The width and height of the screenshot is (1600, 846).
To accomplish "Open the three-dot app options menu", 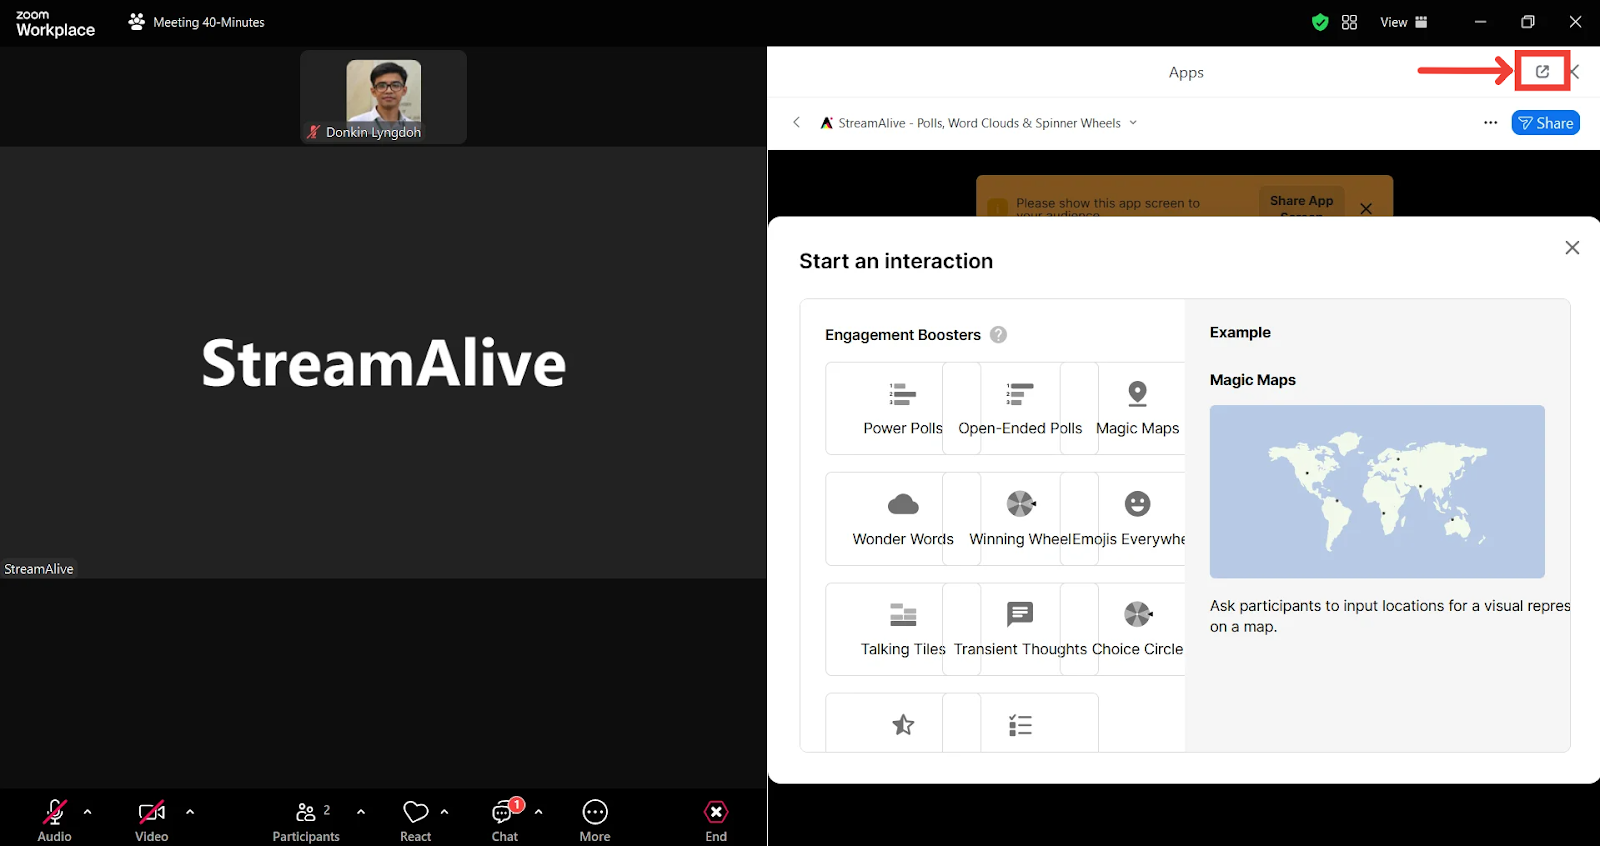I will [x=1490, y=123].
